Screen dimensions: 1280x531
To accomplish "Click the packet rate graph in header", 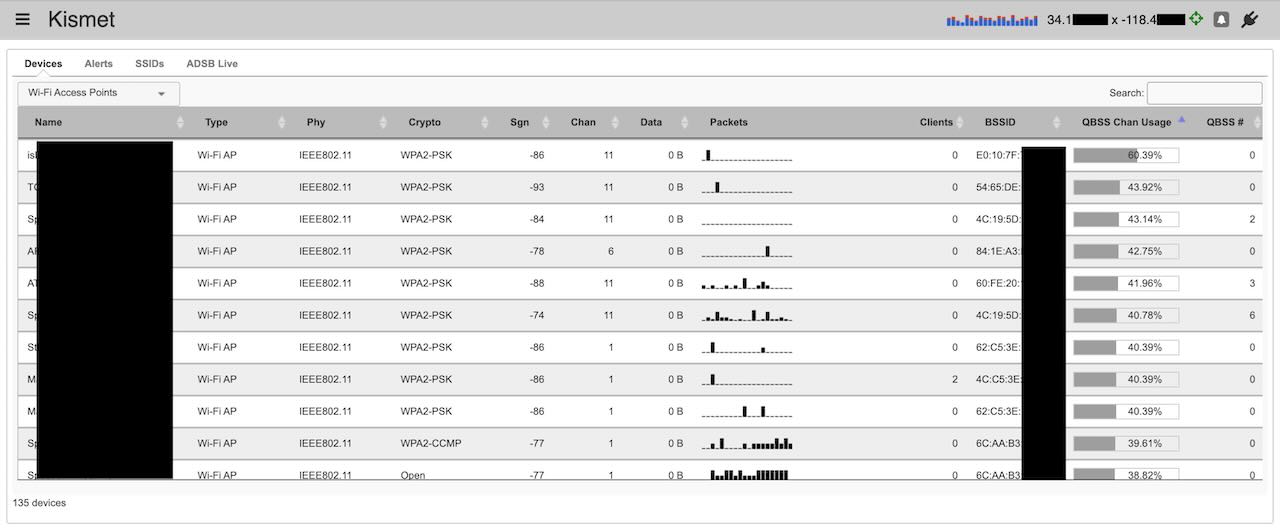I will [x=992, y=19].
